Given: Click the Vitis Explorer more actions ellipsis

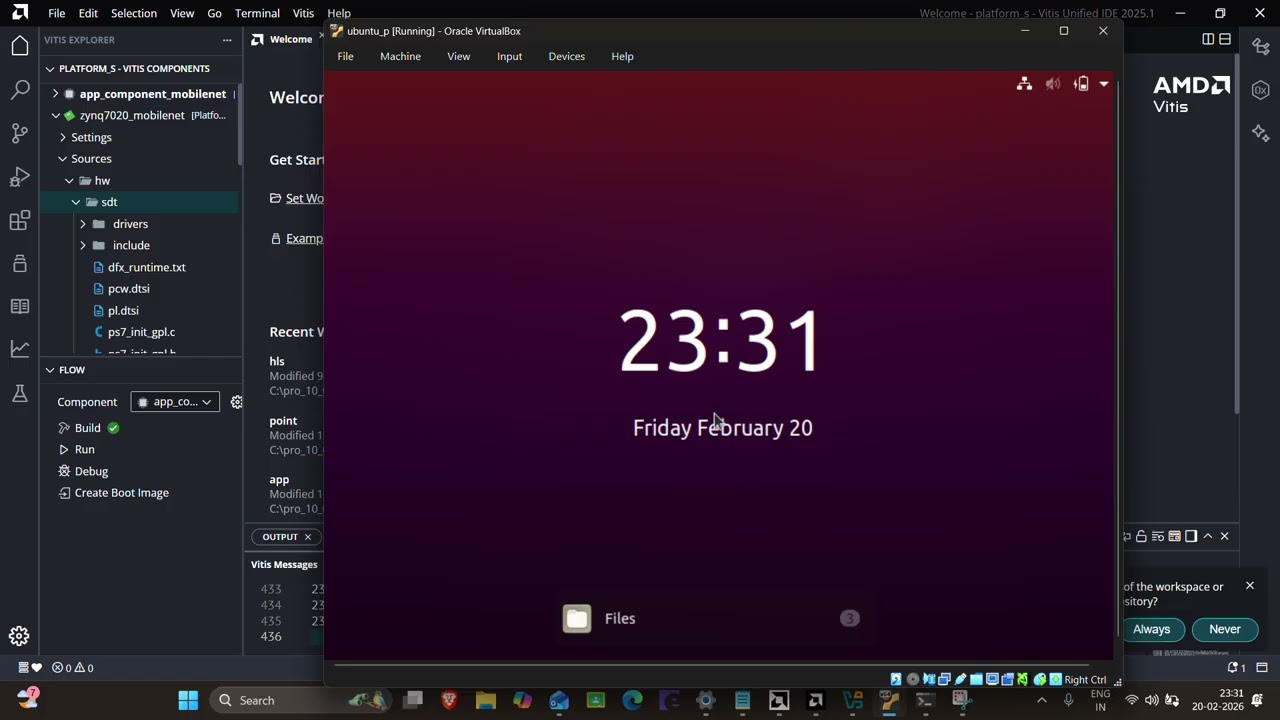Looking at the screenshot, I should (227, 40).
